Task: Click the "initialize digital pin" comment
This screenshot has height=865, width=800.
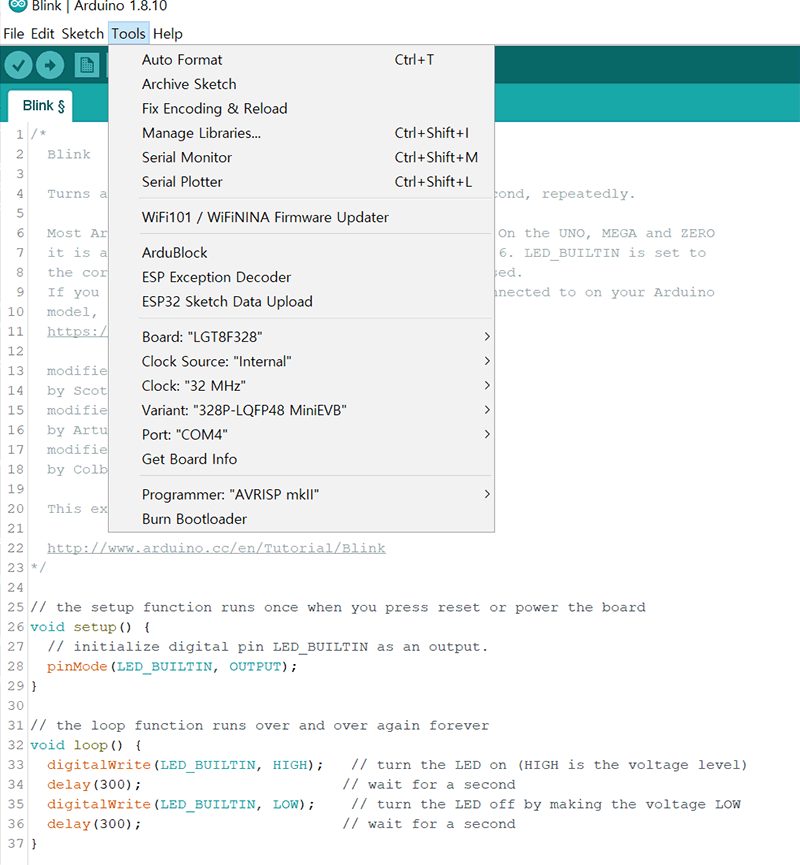Action: [x=268, y=647]
